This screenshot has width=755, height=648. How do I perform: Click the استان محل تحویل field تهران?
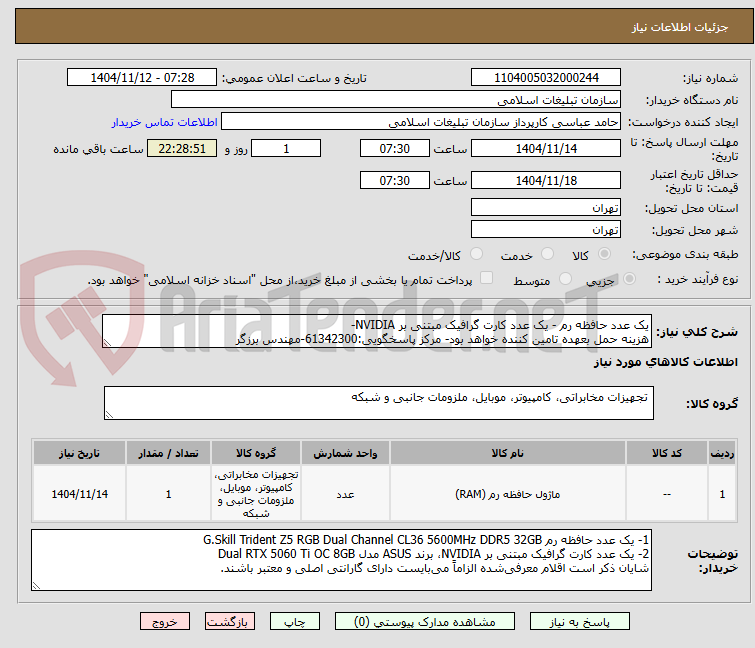pyautogui.click(x=546, y=207)
